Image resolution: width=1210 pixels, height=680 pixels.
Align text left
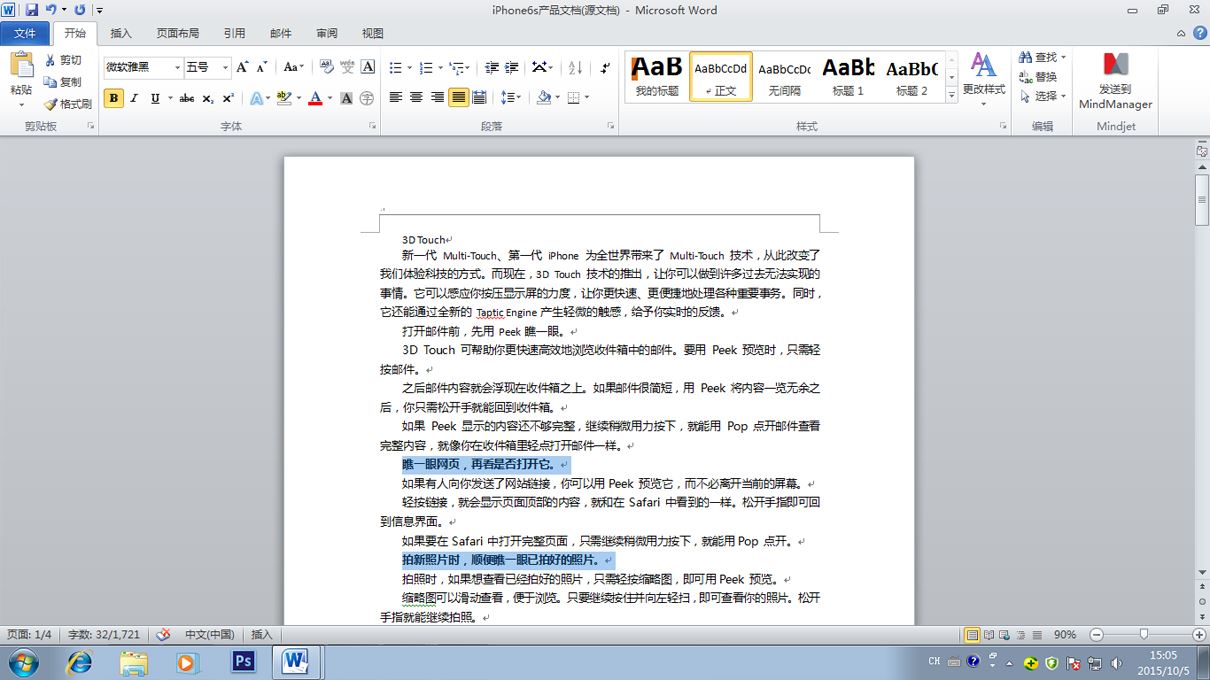tap(396, 98)
